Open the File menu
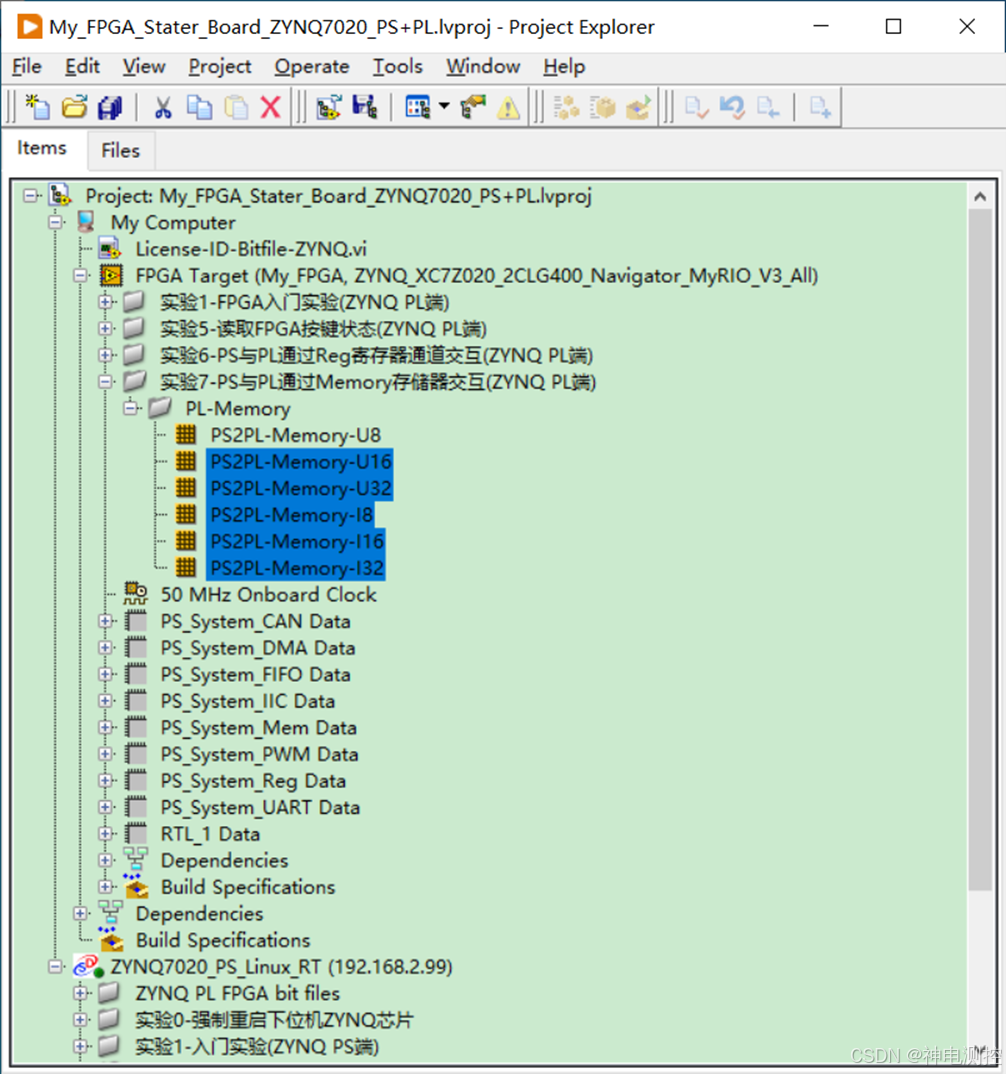 tap(27, 66)
